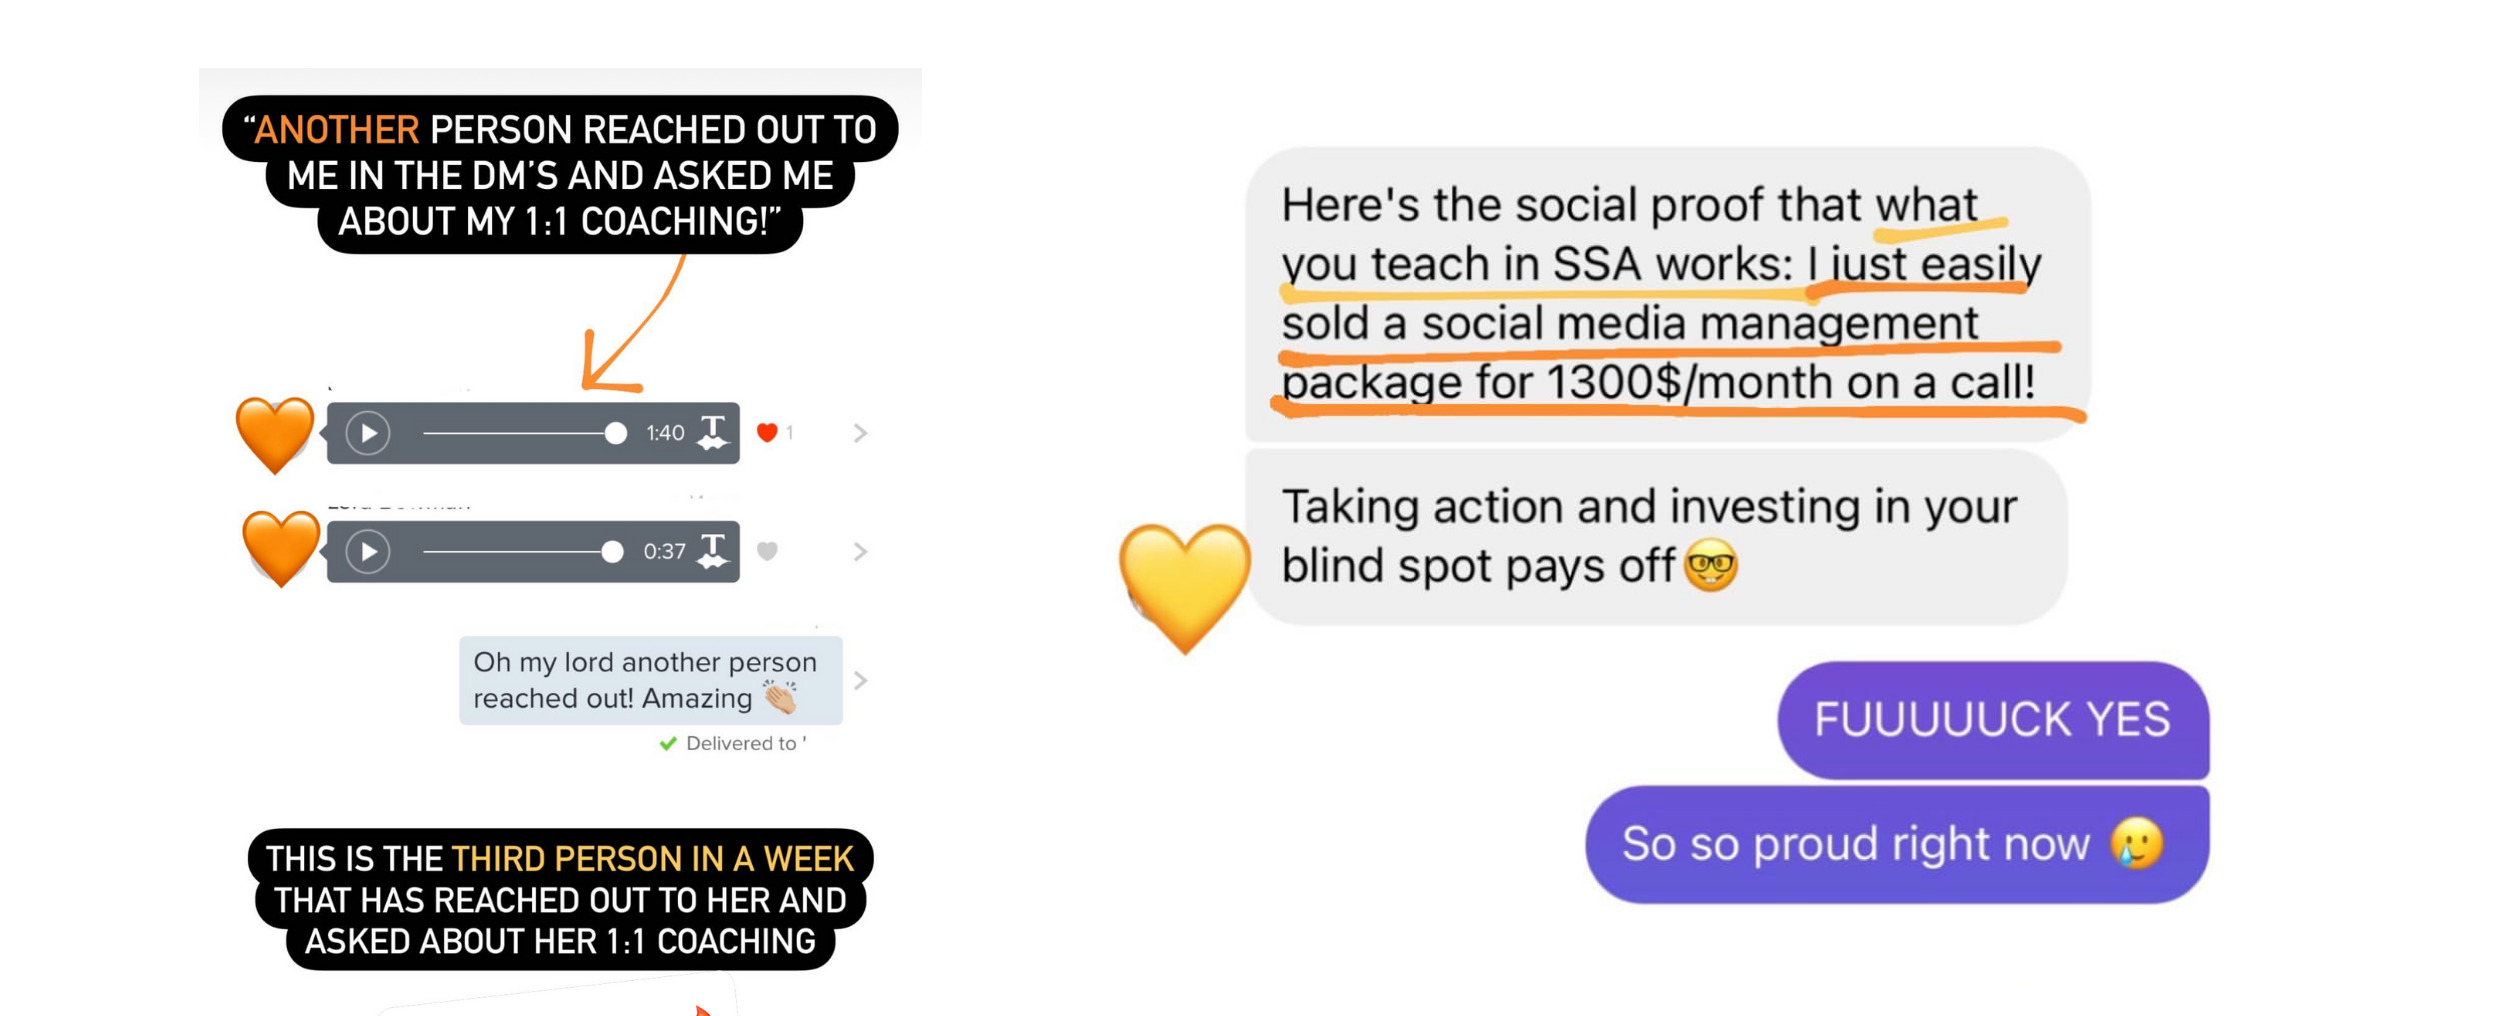Image resolution: width=2500 pixels, height=1016 pixels.
Task: Click the slider knob of 0:37 audio
Action: click(x=612, y=551)
